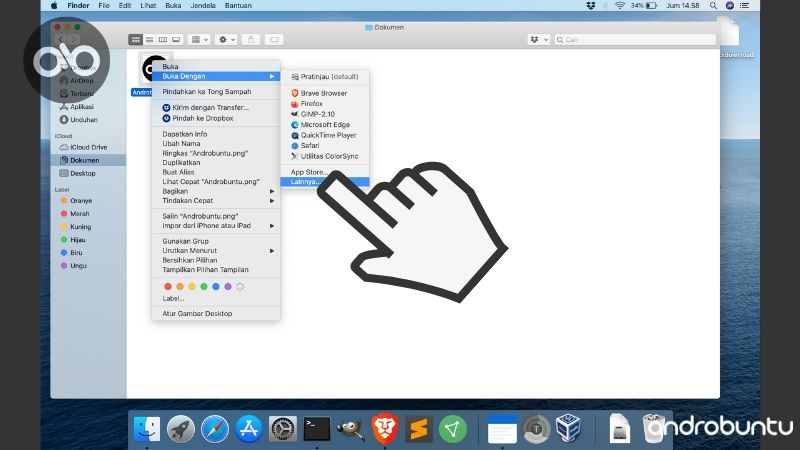The image size is (800, 450).
Task: Select Lihat Cepat "Androbuntu.png"
Action: (216, 182)
